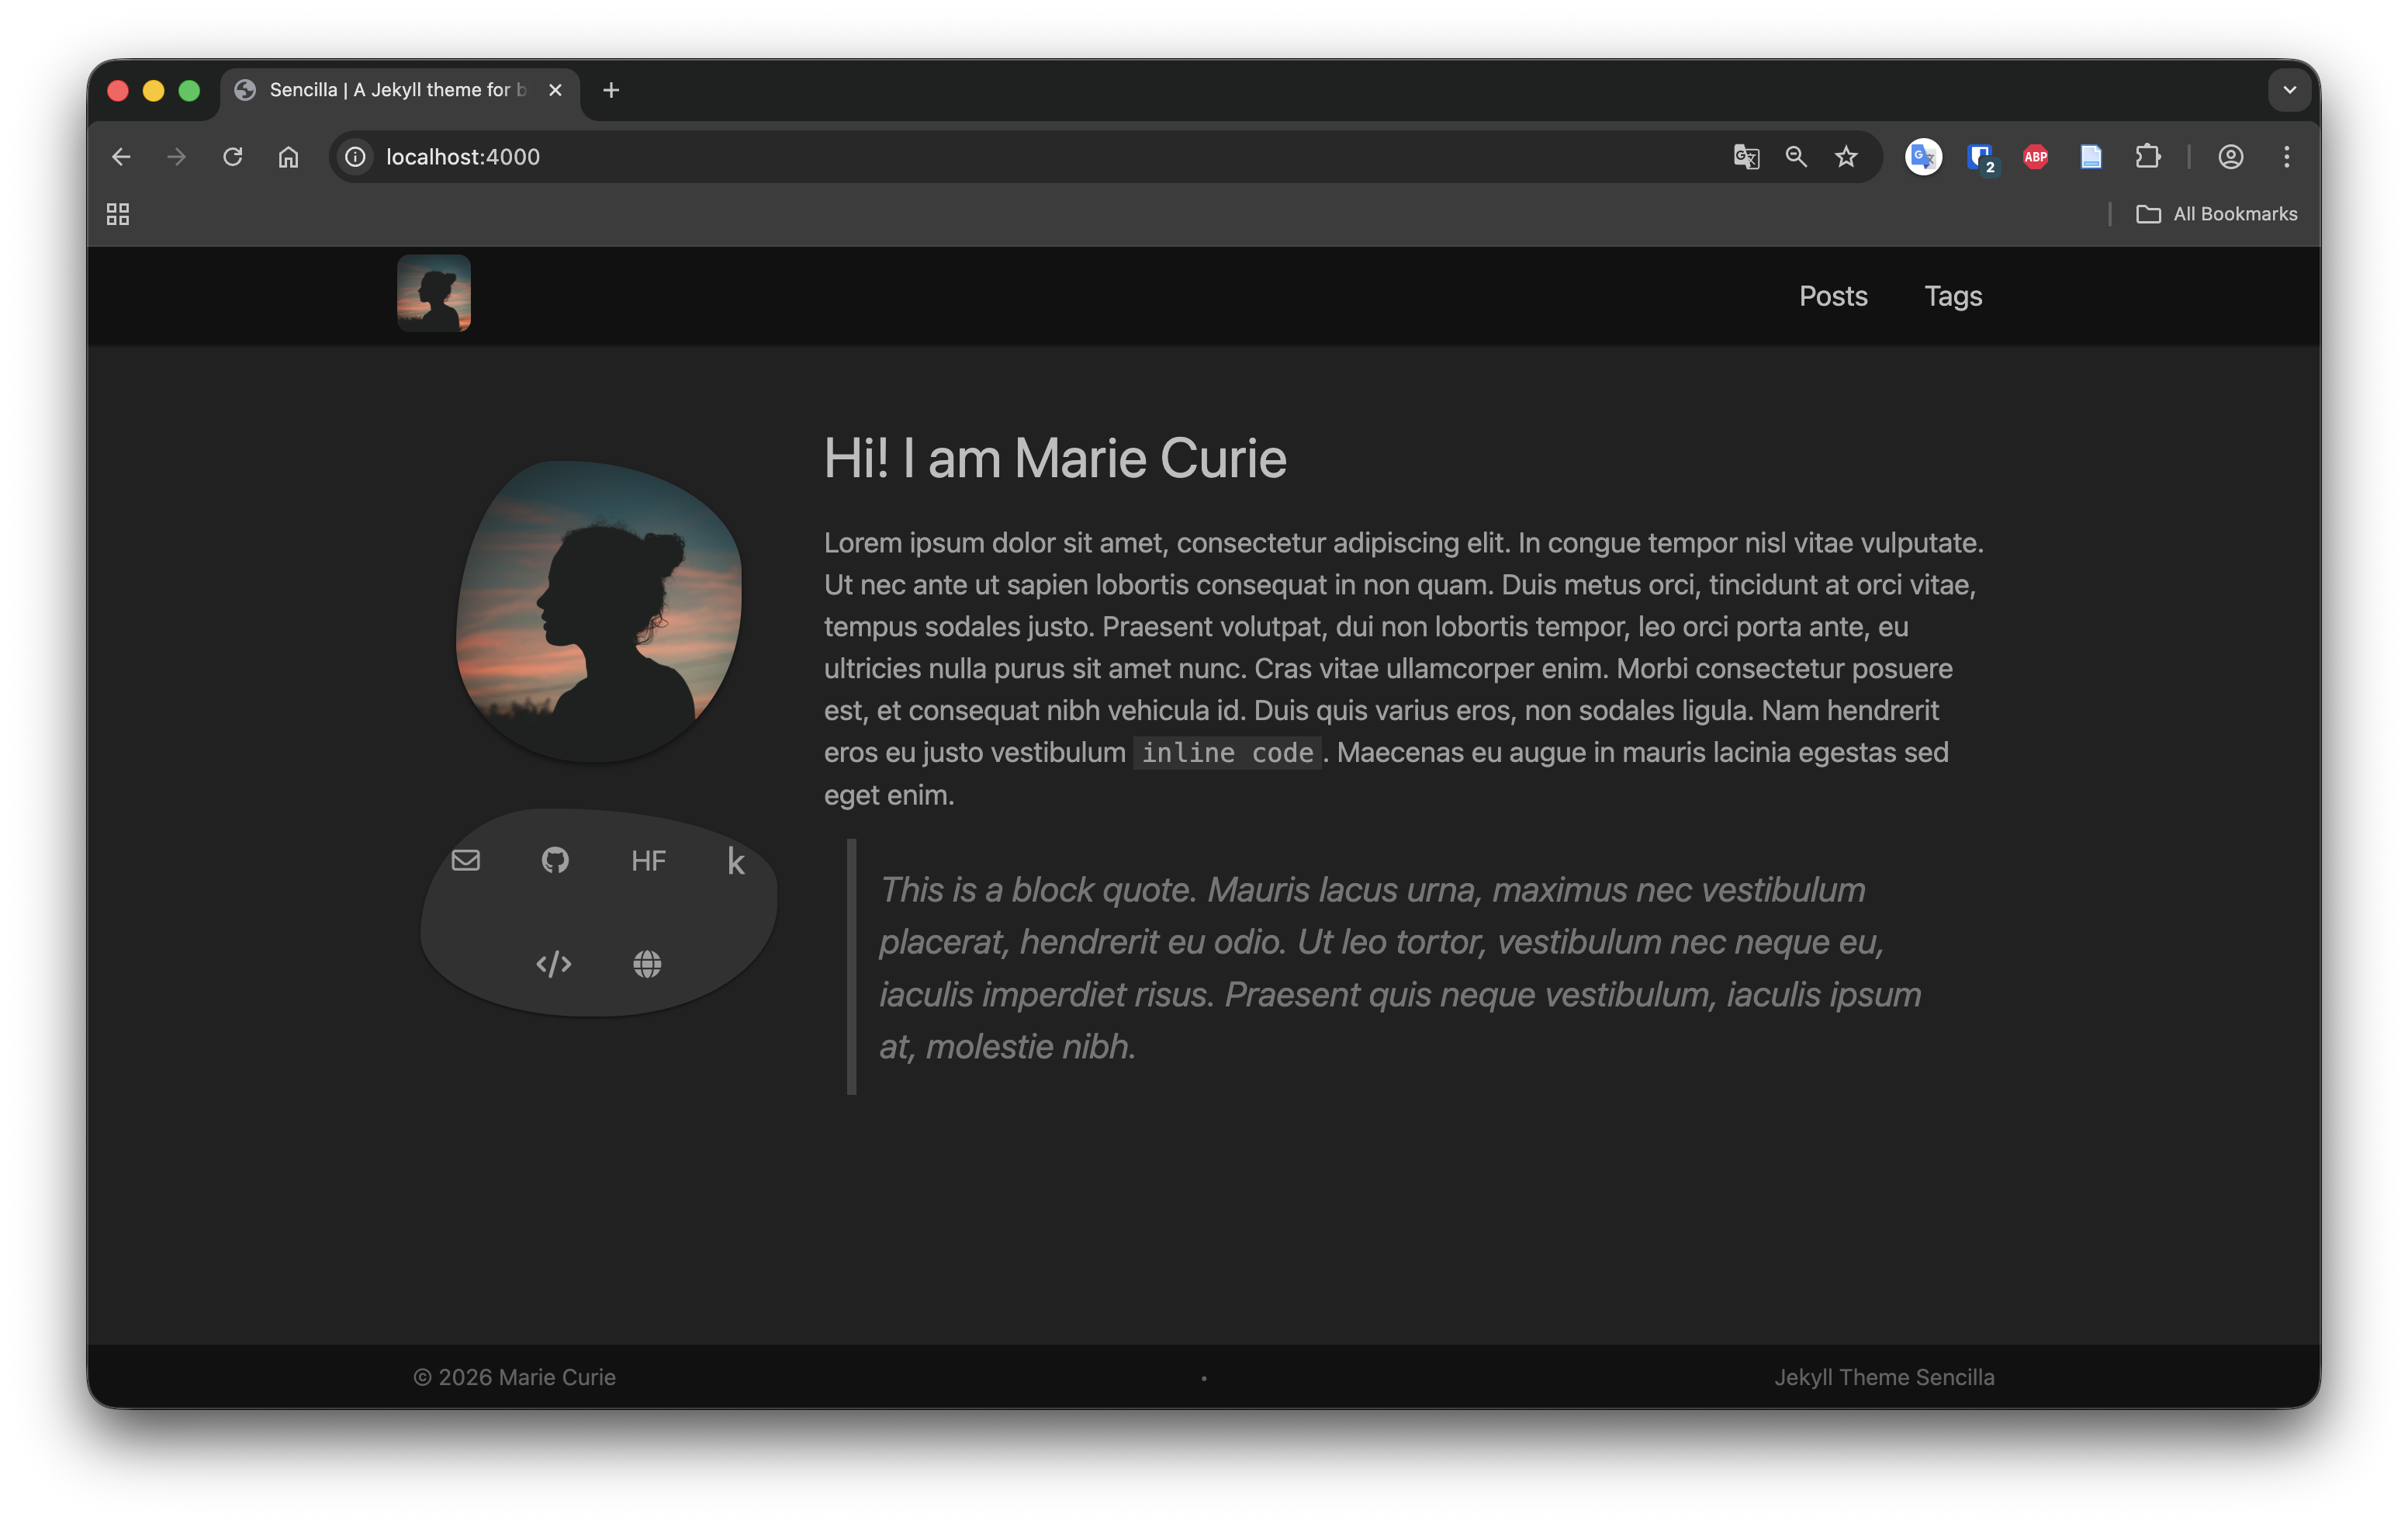The image size is (2408, 1524).
Task: Click the Google Translate page icon
Action: pos(1746,157)
